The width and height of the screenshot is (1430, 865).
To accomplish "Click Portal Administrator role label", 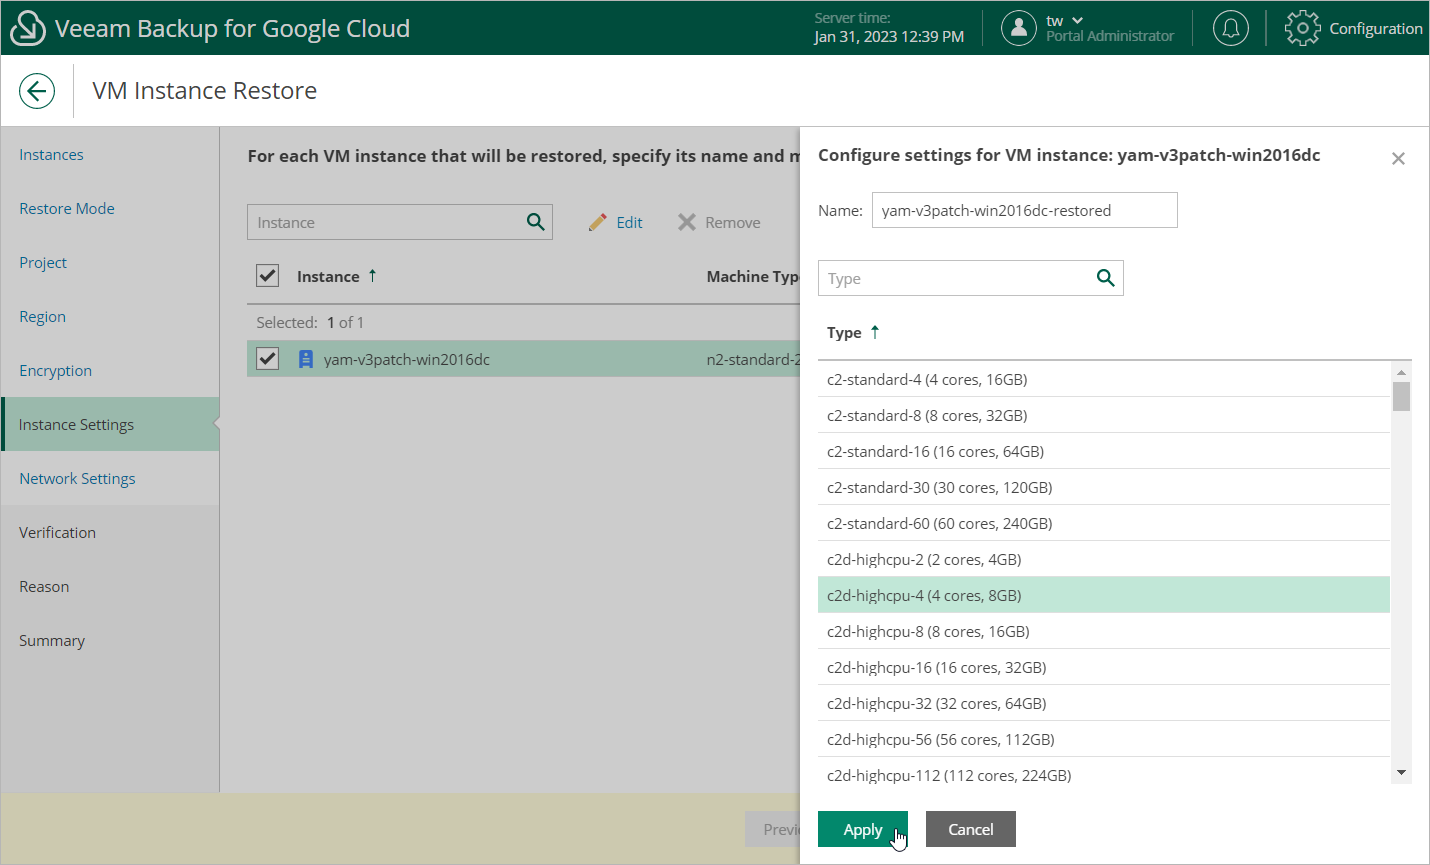I will (1110, 36).
